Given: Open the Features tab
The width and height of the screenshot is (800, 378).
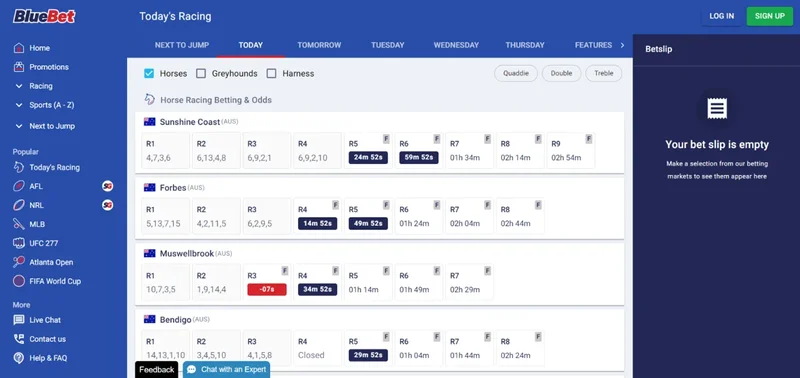Looking at the screenshot, I should coord(593,45).
